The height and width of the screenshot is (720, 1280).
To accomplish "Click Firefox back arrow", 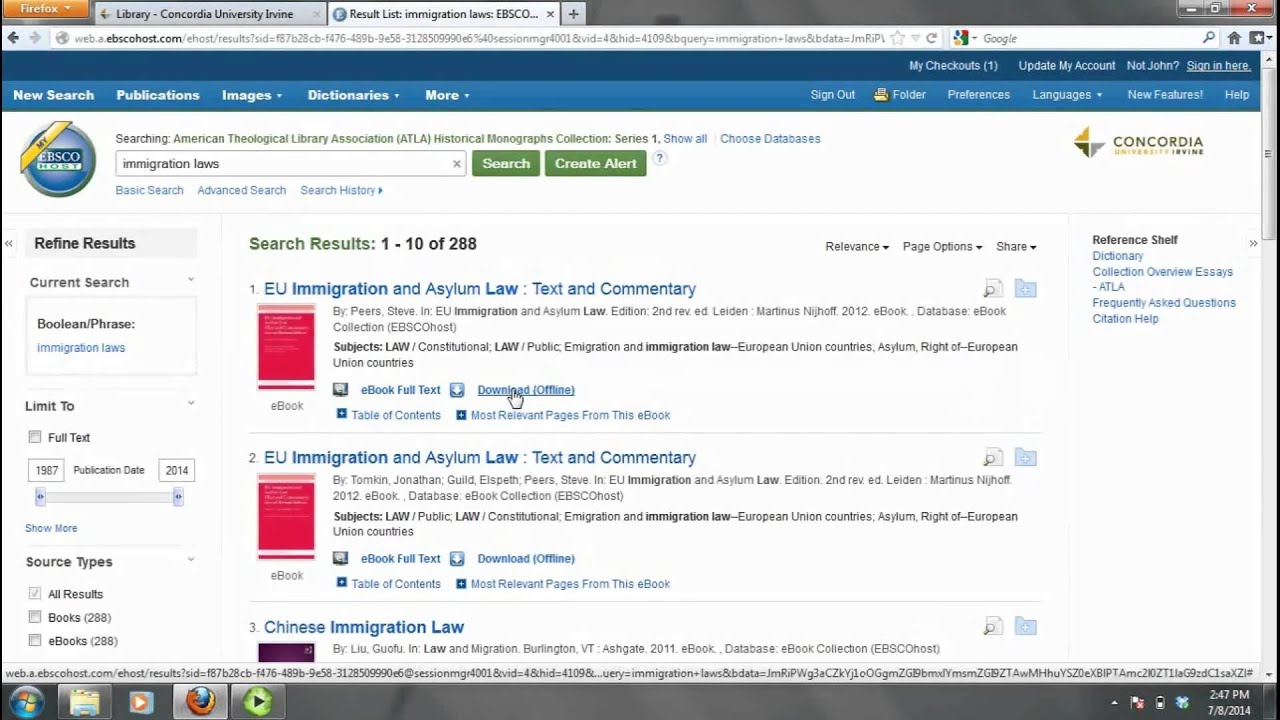I will point(13,38).
